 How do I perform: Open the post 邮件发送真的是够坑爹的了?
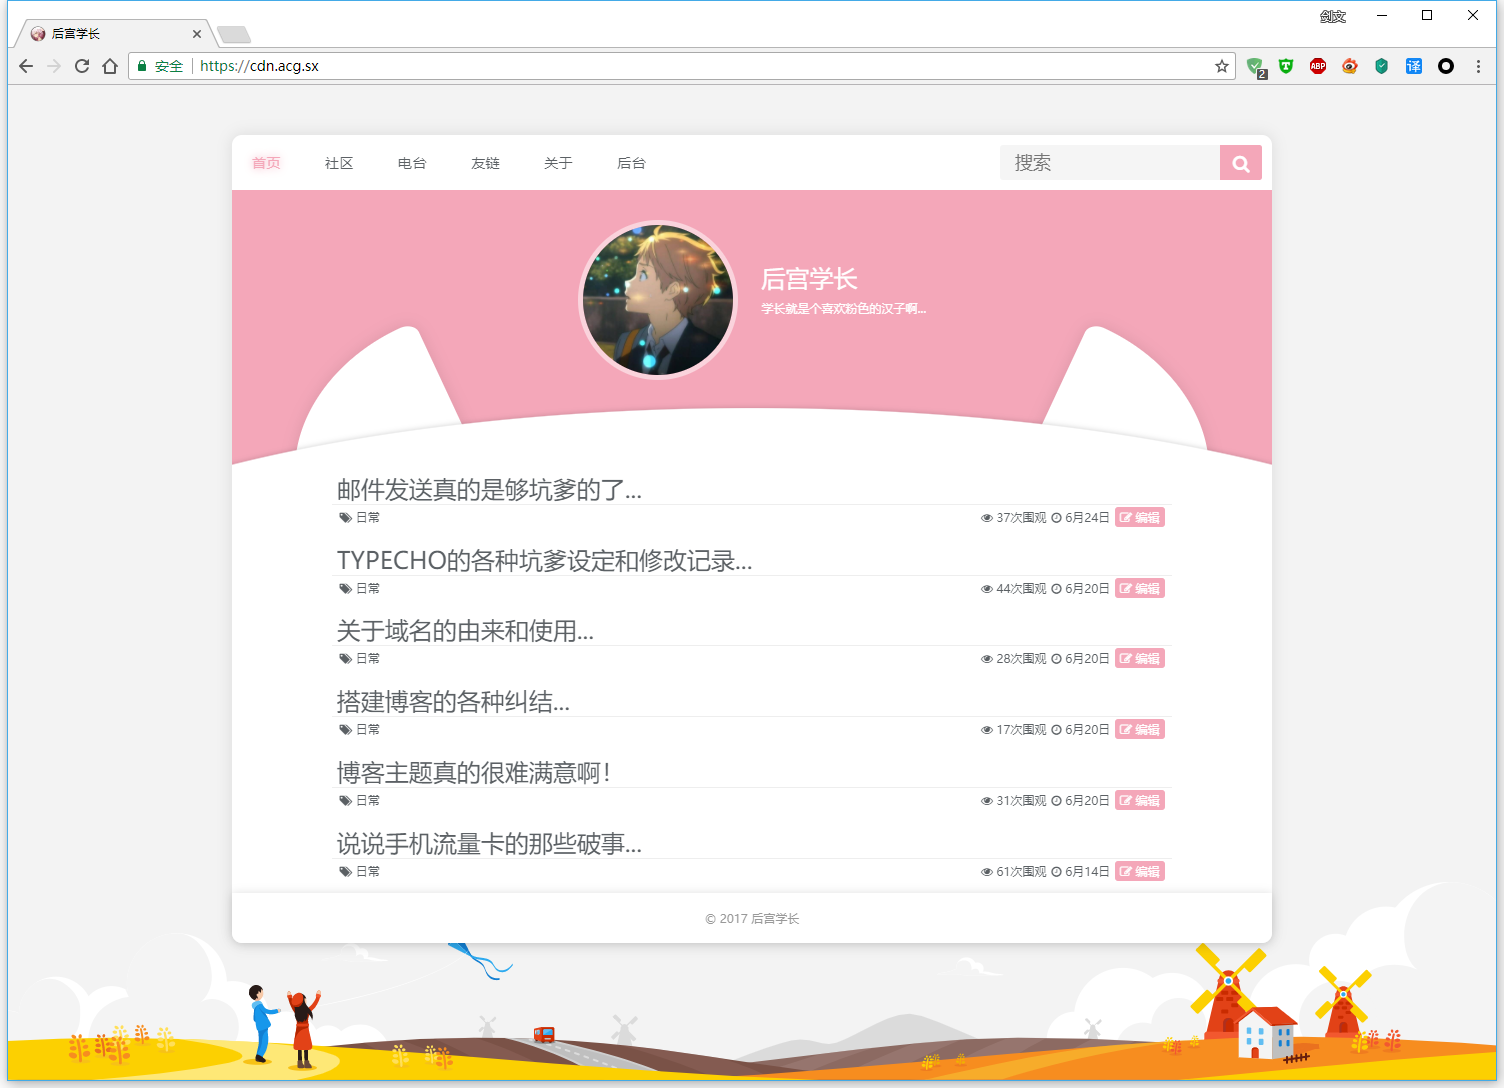tap(489, 489)
